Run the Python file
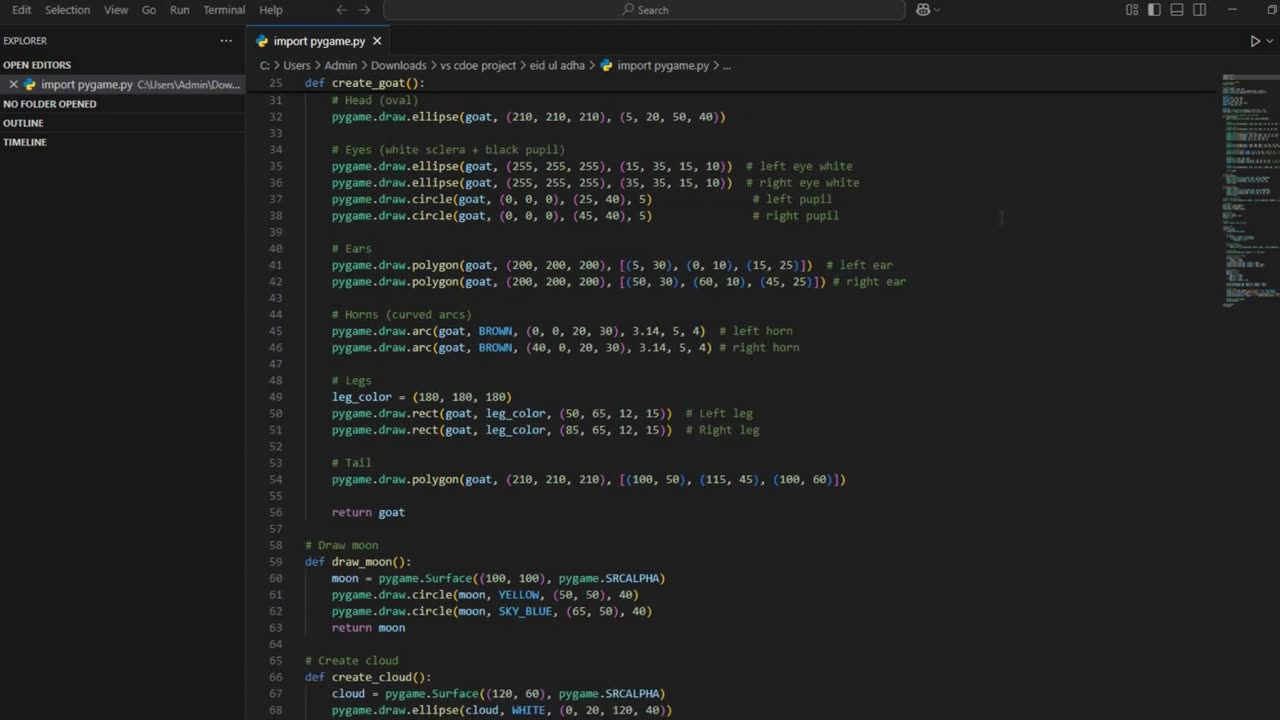 click(x=1255, y=41)
